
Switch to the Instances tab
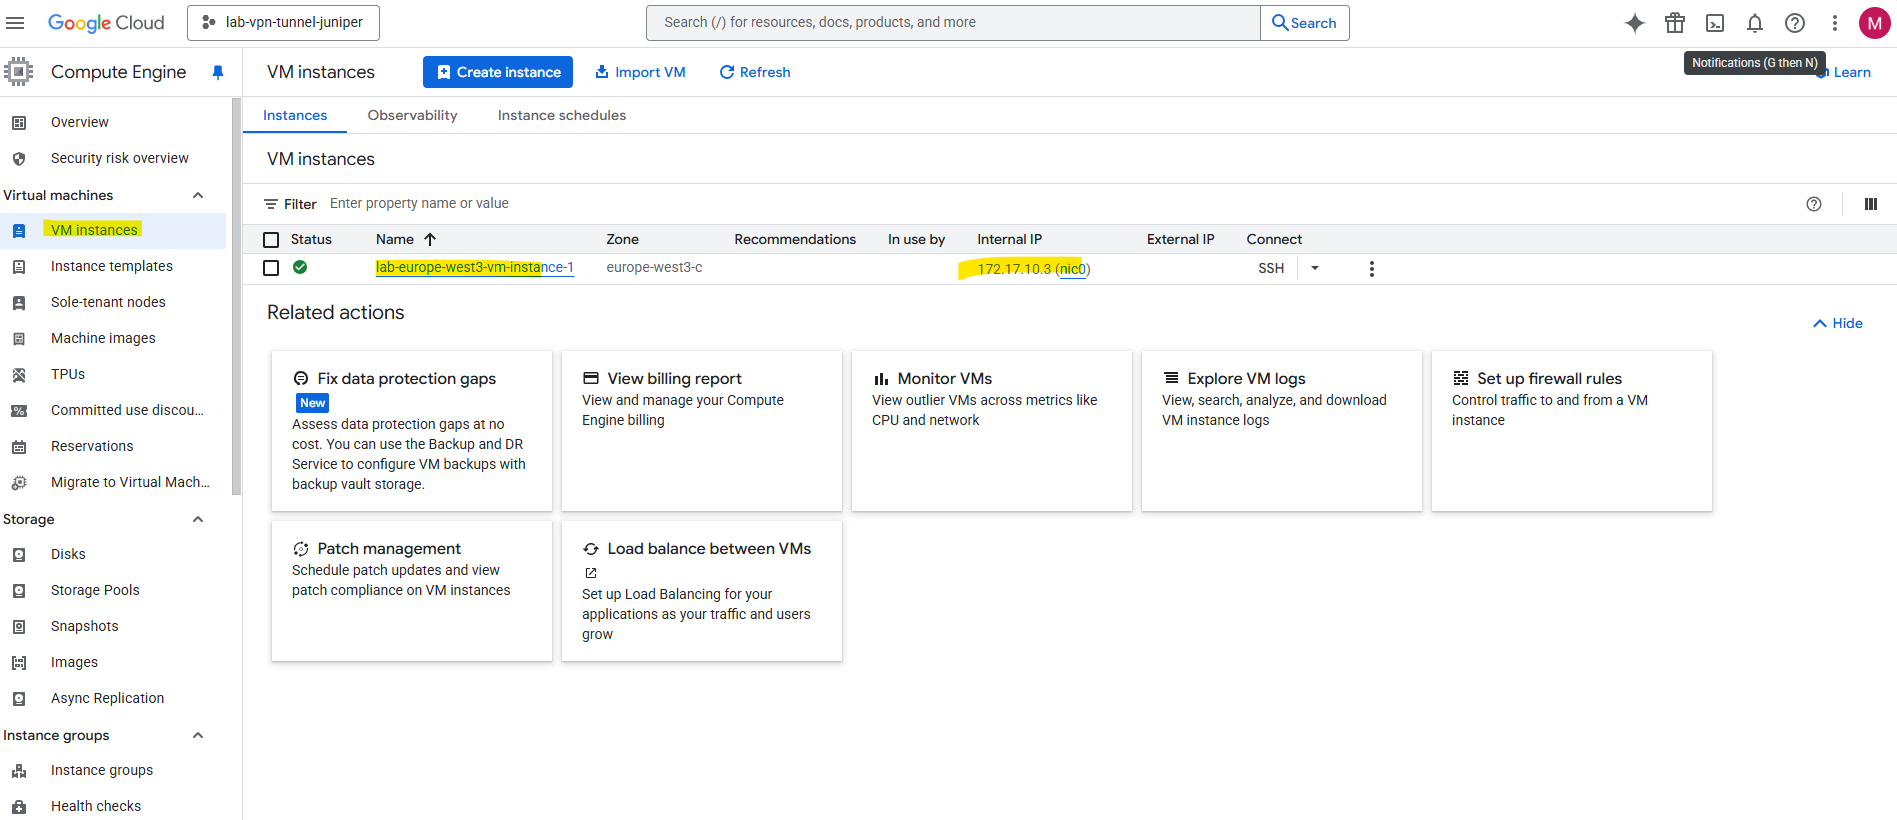click(295, 115)
